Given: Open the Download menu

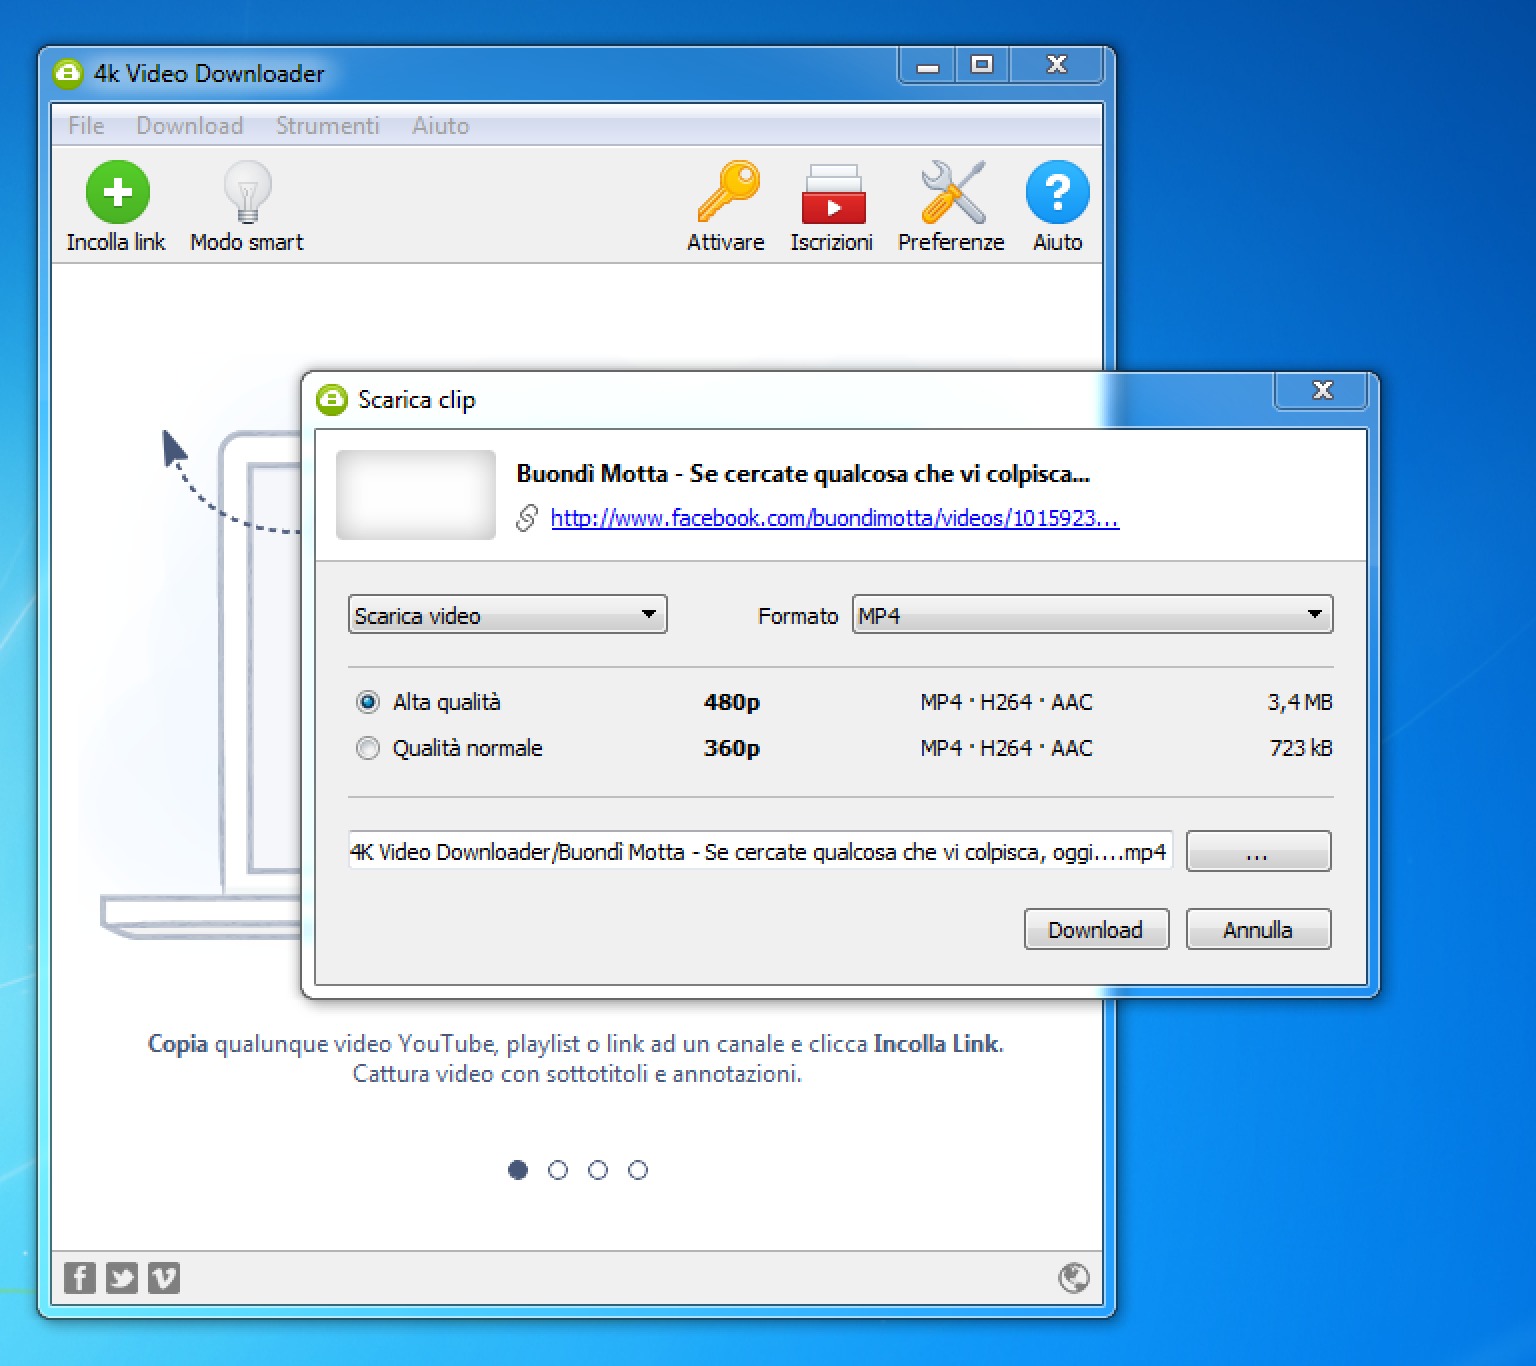Looking at the screenshot, I should (190, 126).
